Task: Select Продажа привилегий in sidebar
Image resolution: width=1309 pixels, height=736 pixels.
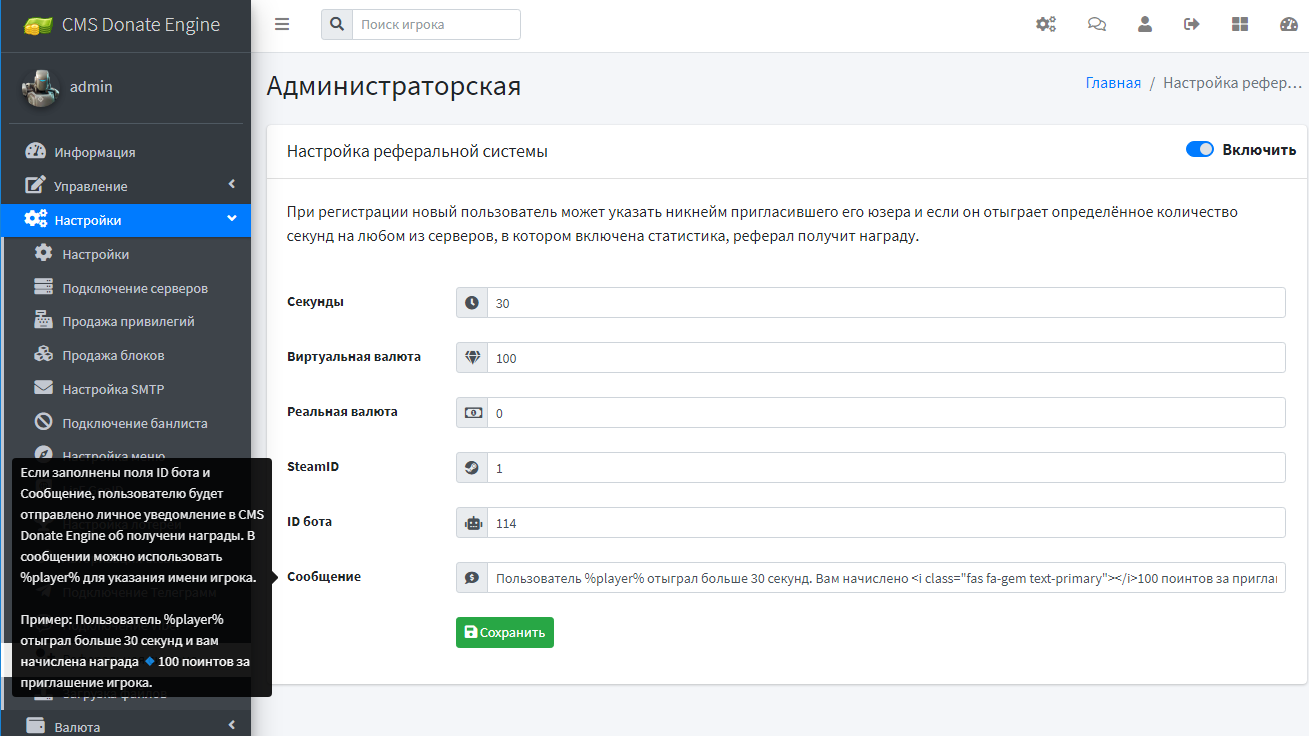Action: (x=128, y=322)
